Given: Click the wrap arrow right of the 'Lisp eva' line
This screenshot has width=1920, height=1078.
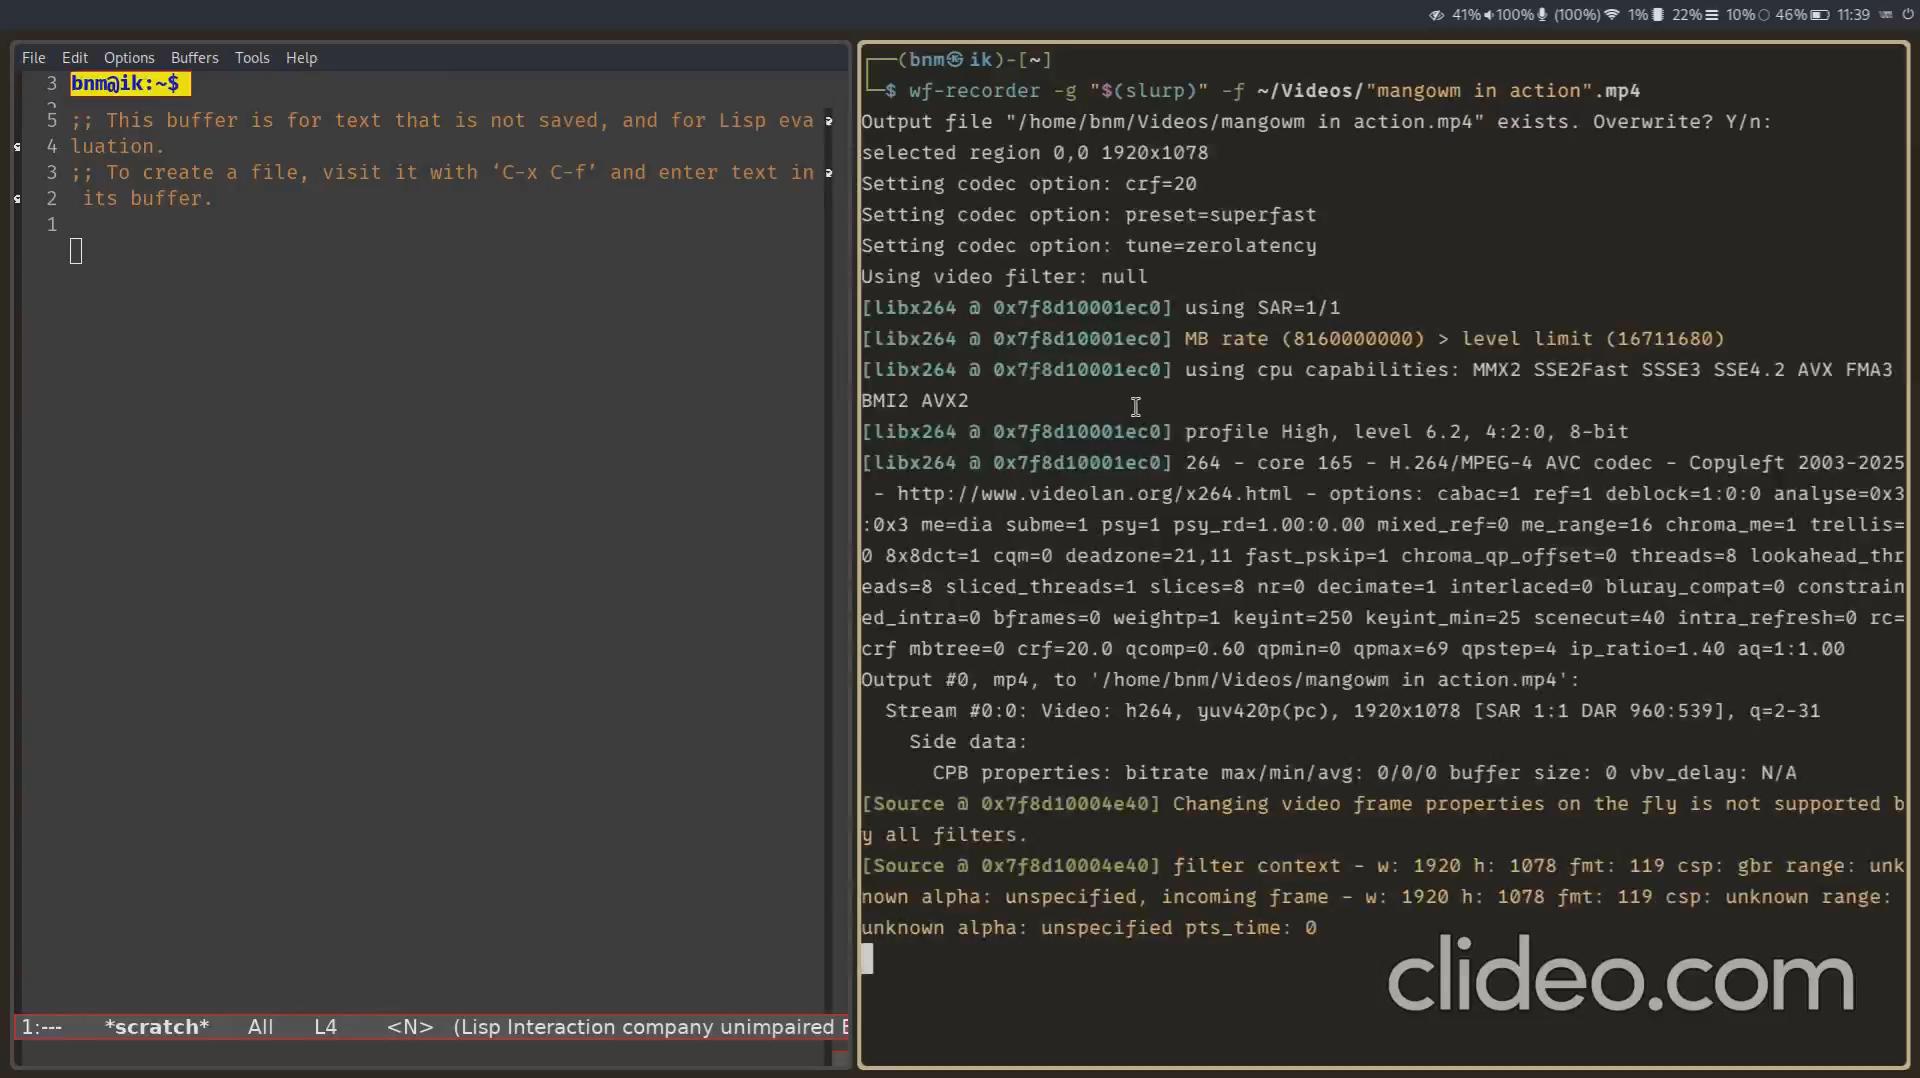Looking at the screenshot, I should (x=829, y=121).
